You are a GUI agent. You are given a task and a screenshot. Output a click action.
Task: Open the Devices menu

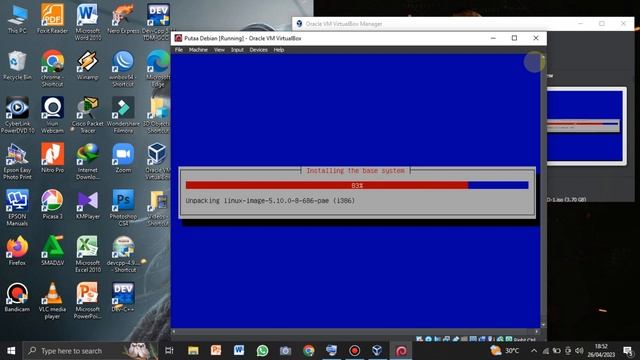click(258, 50)
